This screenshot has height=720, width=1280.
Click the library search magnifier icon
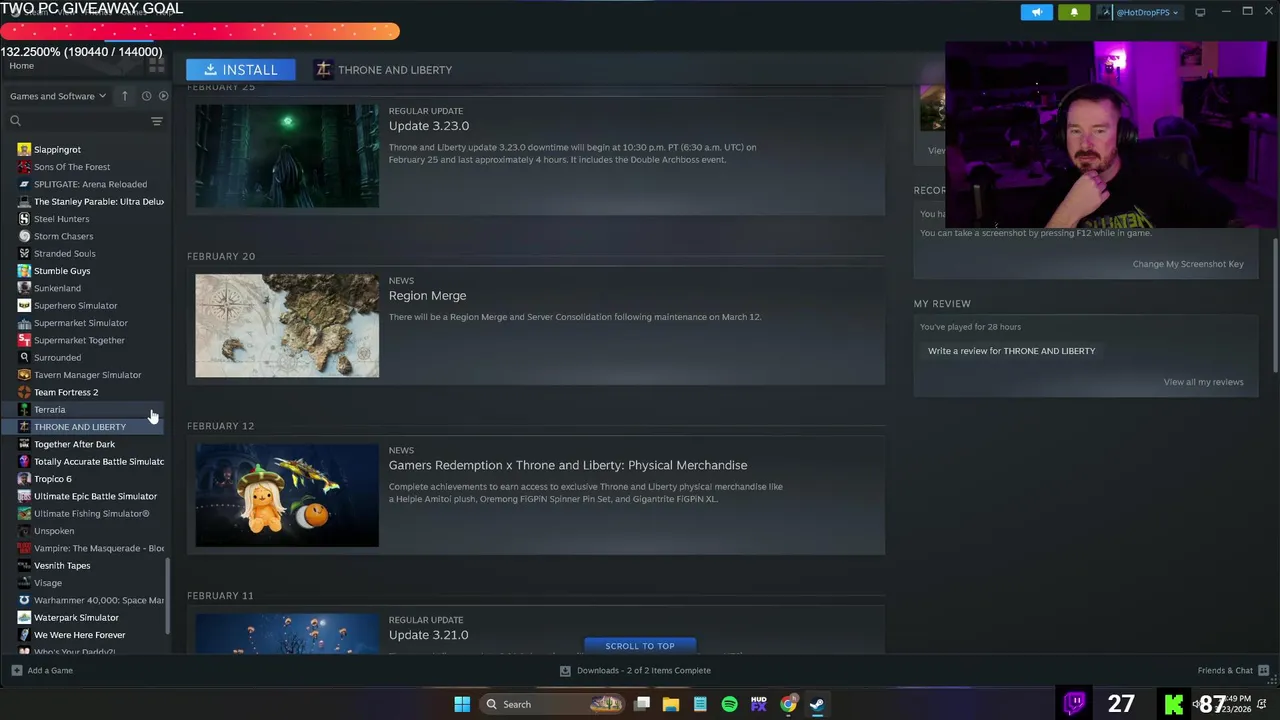pos(15,121)
